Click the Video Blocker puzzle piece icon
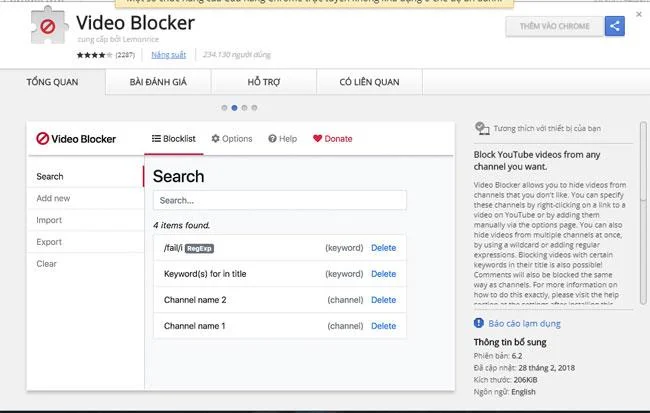This screenshot has width=650, height=413. coord(49,25)
